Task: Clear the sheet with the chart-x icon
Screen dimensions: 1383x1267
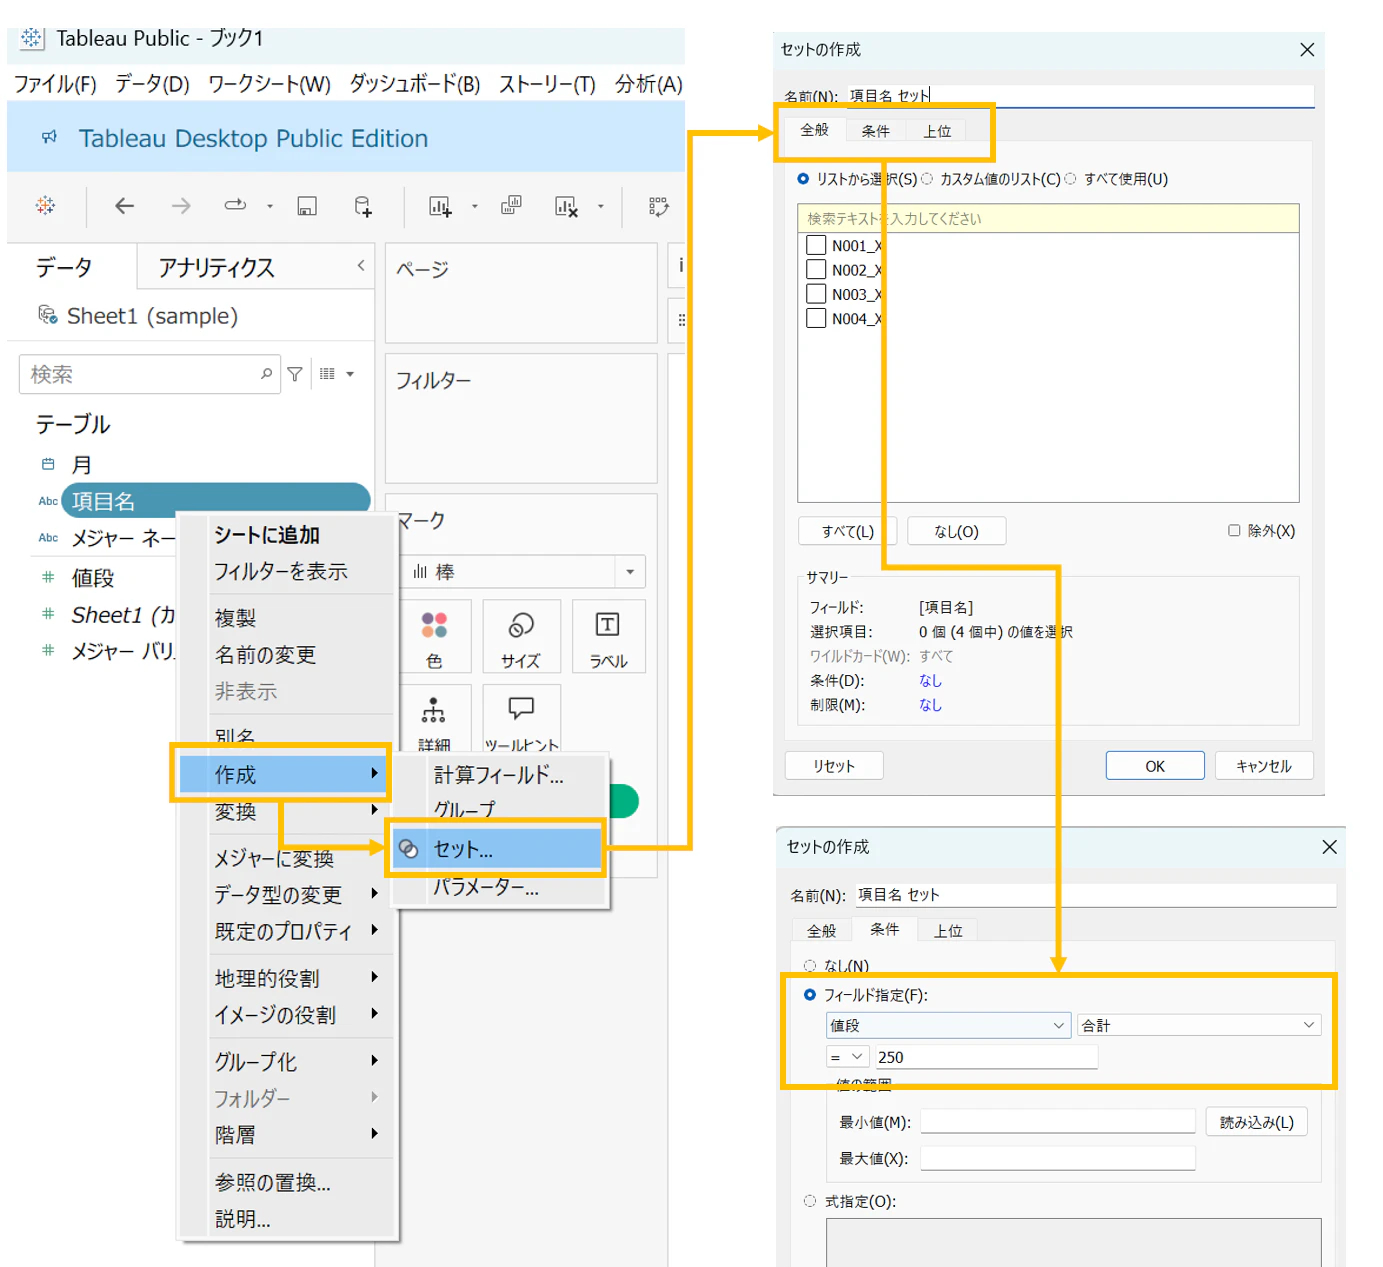Action: 566,206
